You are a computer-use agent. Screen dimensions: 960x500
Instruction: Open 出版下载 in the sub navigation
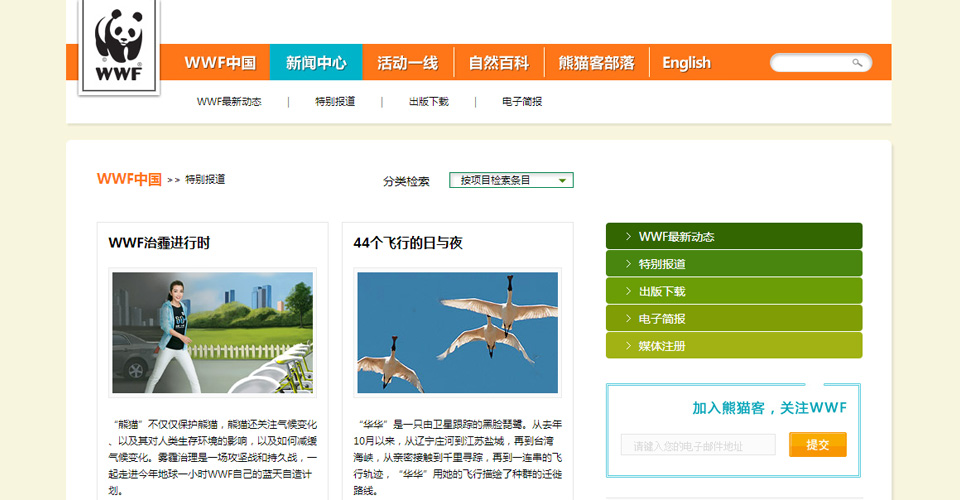click(x=429, y=102)
